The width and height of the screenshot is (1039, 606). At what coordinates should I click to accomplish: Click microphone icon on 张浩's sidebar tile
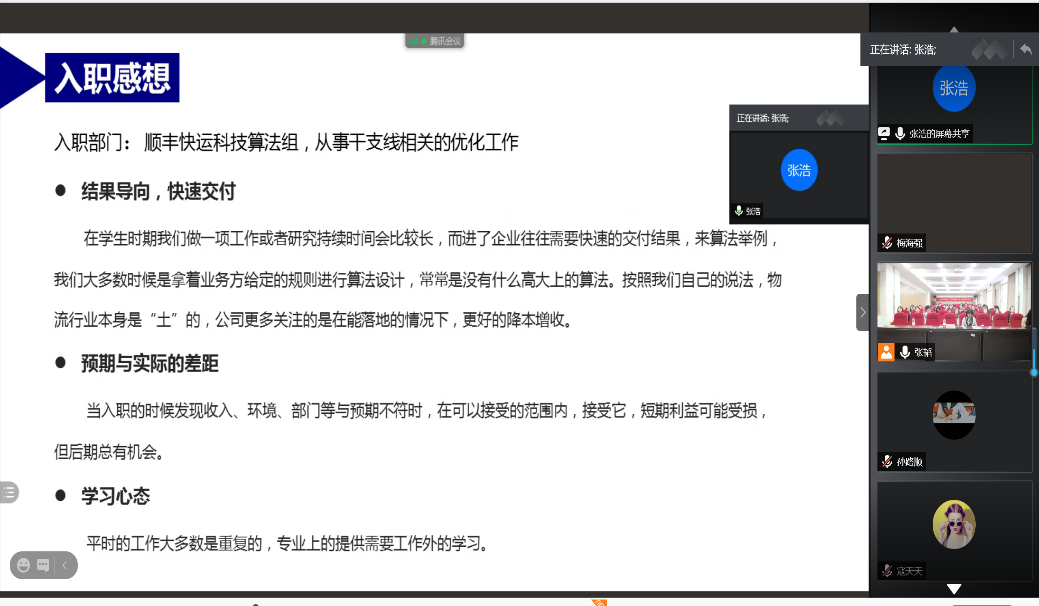[x=900, y=133]
